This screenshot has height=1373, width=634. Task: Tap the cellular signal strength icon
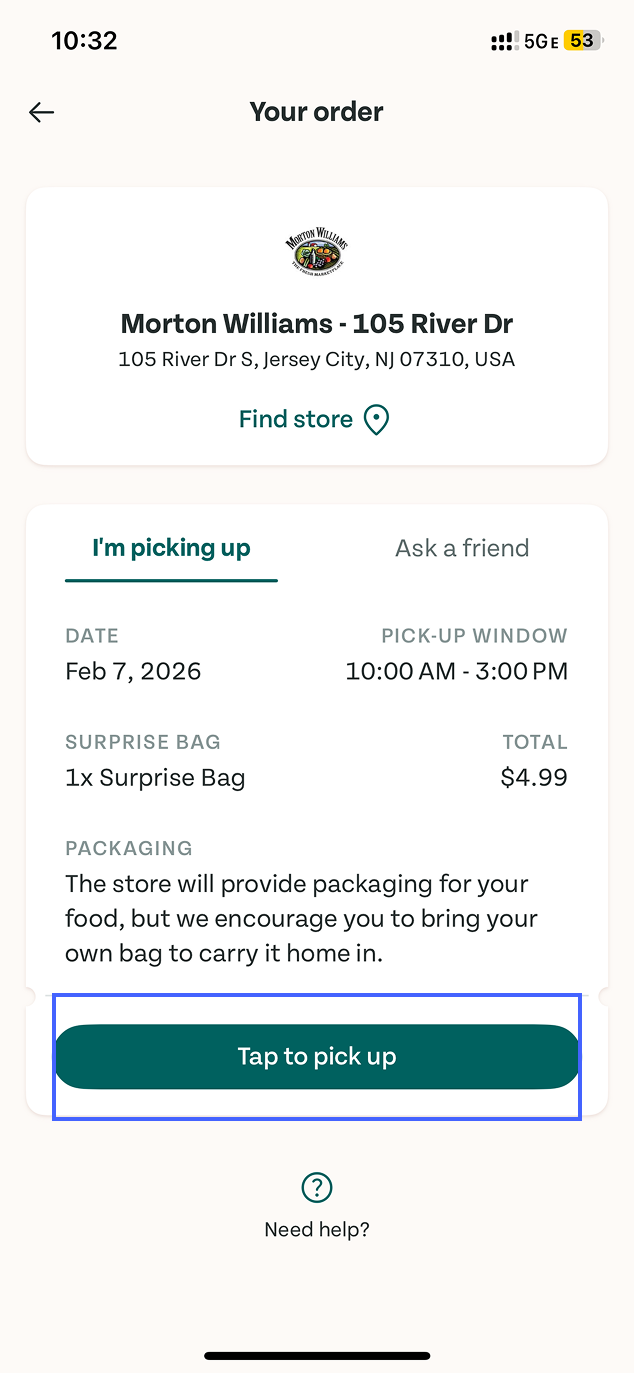(x=502, y=42)
